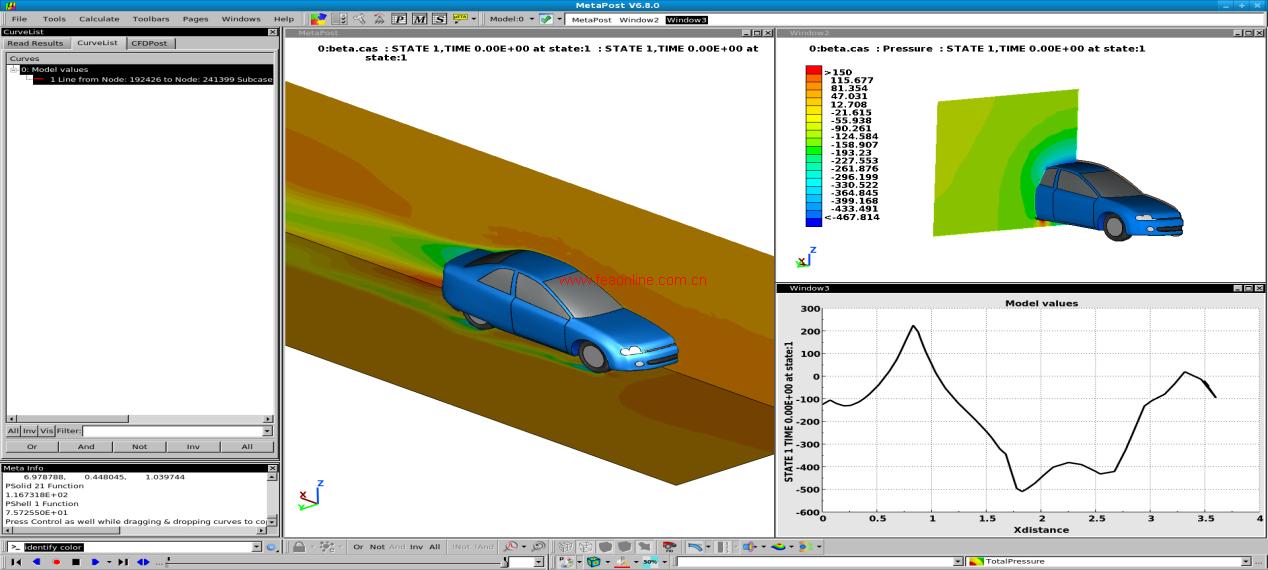This screenshot has width=1268, height=570.
Task: Open the Calculate menu
Action: pyautogui.click(x=99, y=19)
